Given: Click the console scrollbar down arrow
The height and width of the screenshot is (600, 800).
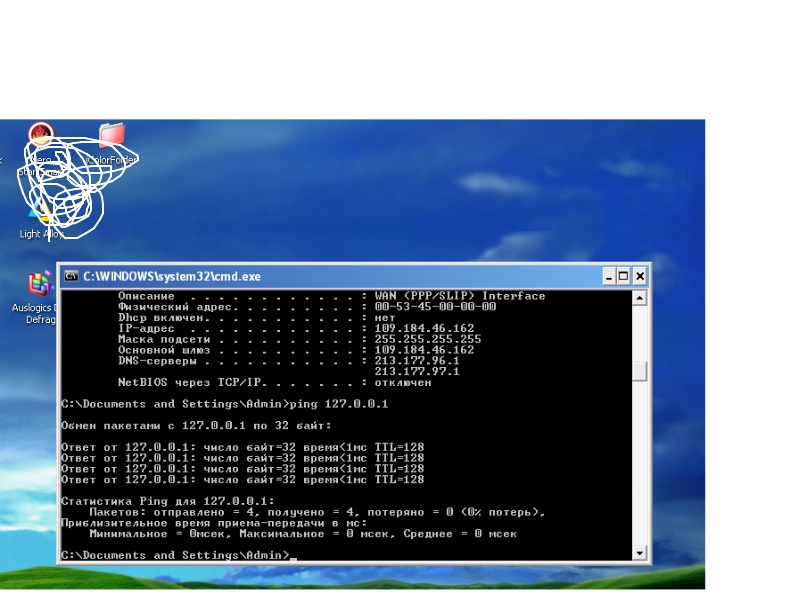Looking at the screenshot, I should pyautogui.click(x=640, y=553).
